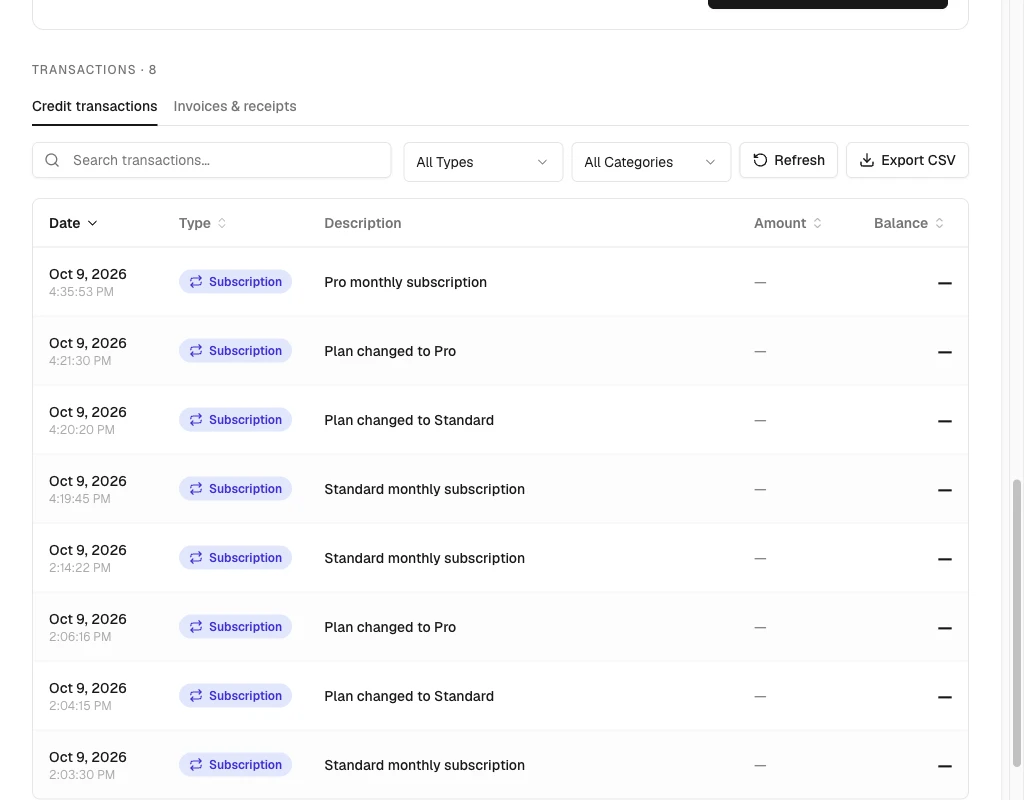1024x800 pixels.
Task: Click the 4:19:45 PM timestamp
Action: (x=80, y=499)
